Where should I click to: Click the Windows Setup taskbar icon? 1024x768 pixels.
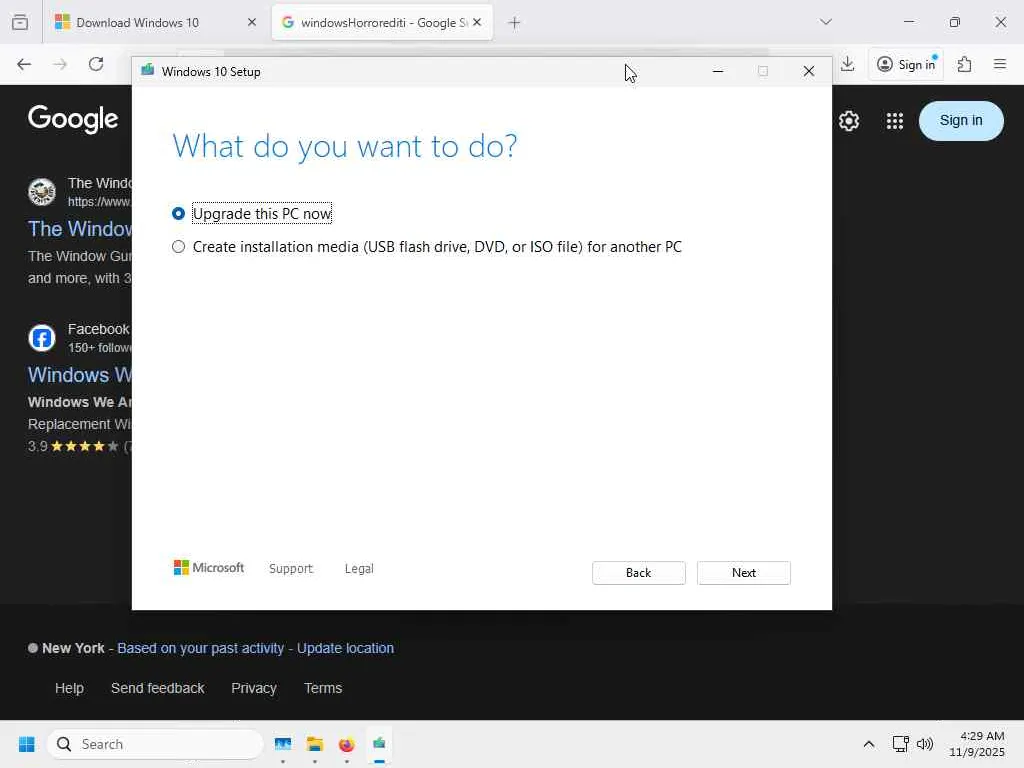379,744
